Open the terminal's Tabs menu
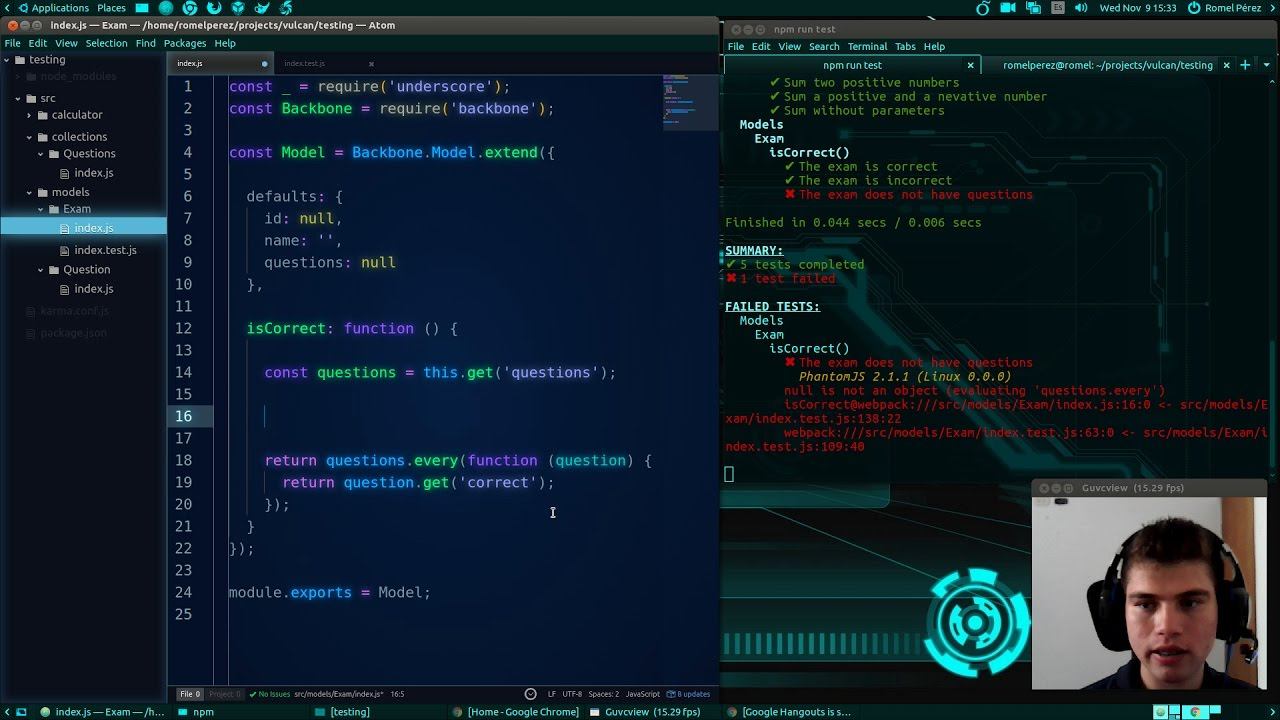 pyautogui.click(x=905, y=47)
